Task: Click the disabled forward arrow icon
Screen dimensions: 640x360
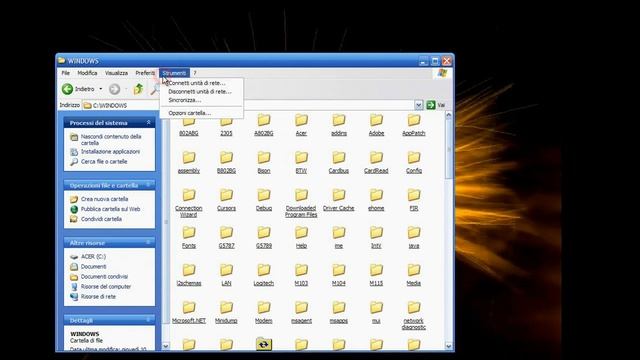Action: pyautogui.click(x=114, y=89)
